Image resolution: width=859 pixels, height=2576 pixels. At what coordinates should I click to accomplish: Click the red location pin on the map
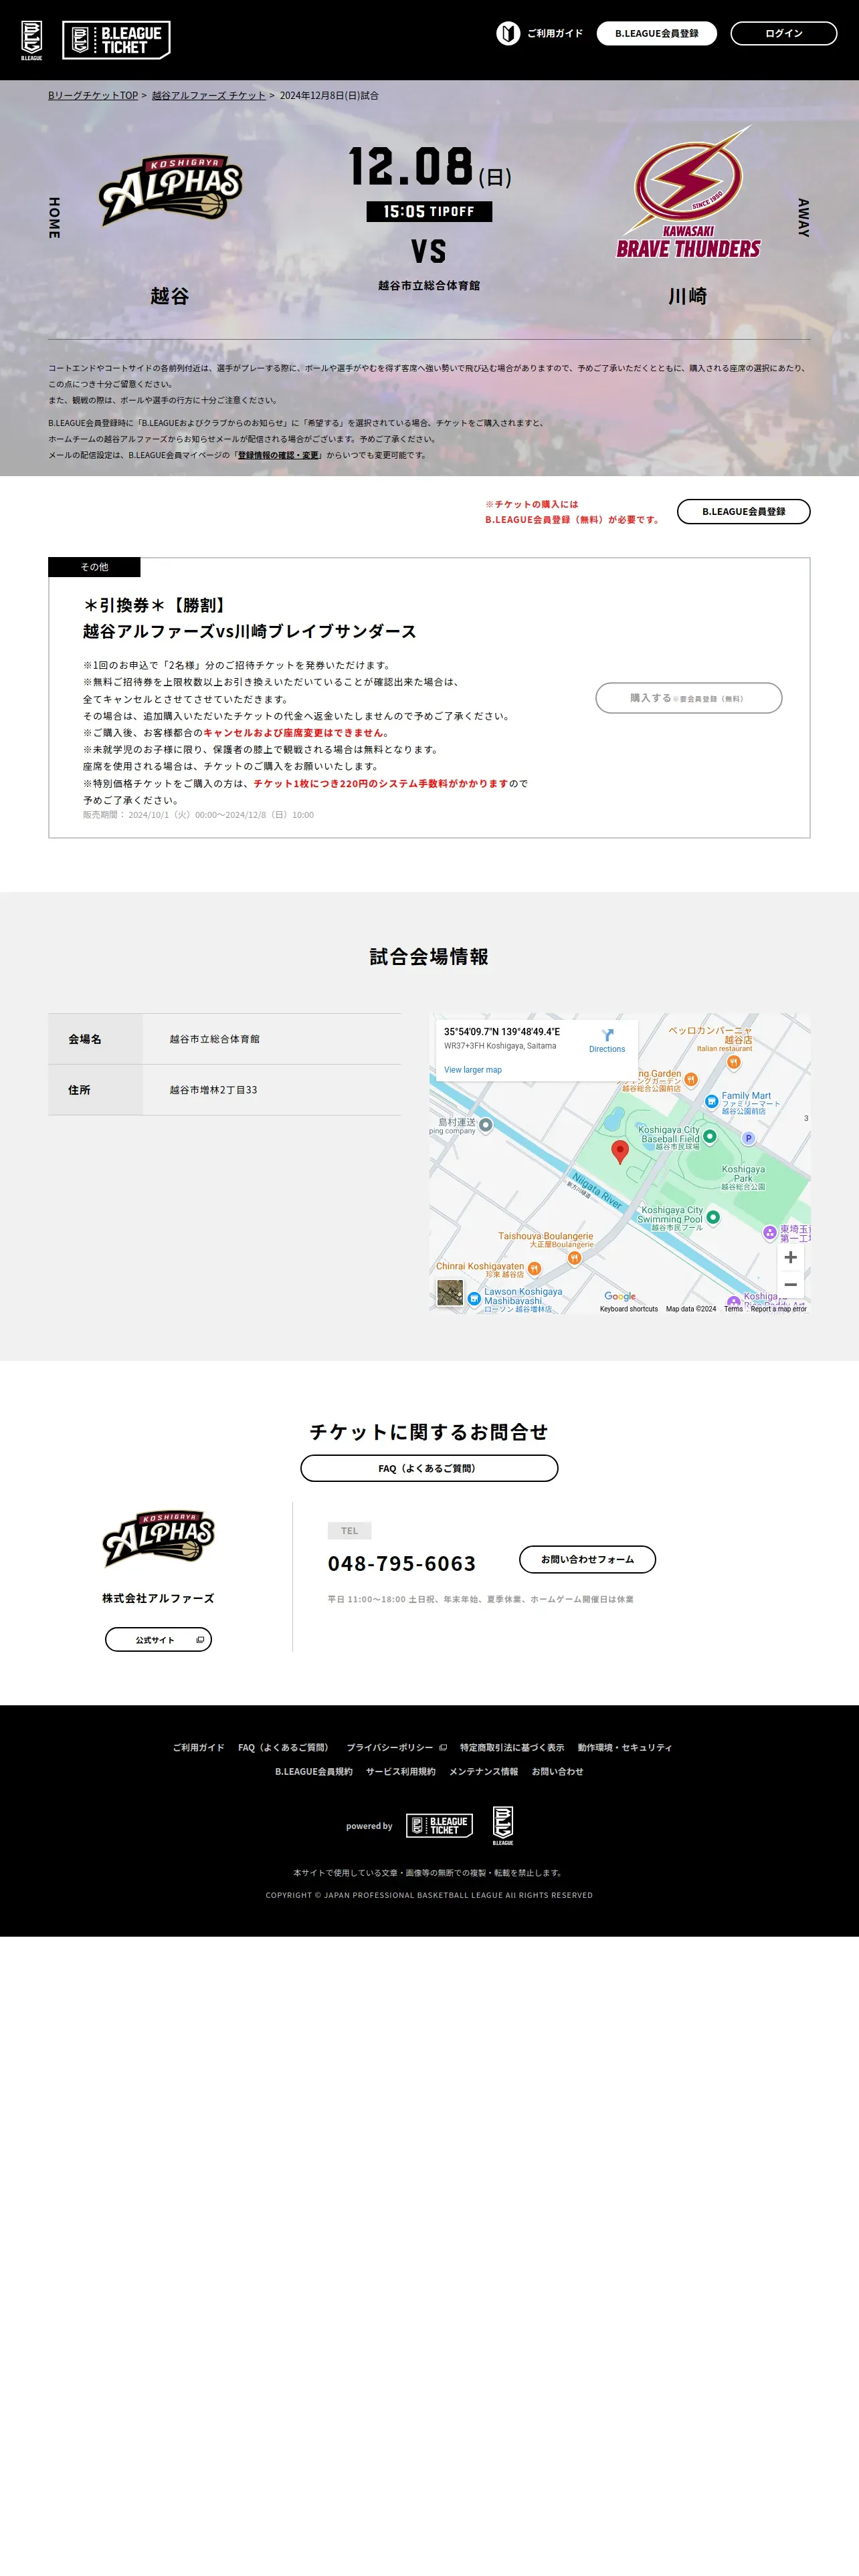pyautogui.click(x=620, y=1152)
